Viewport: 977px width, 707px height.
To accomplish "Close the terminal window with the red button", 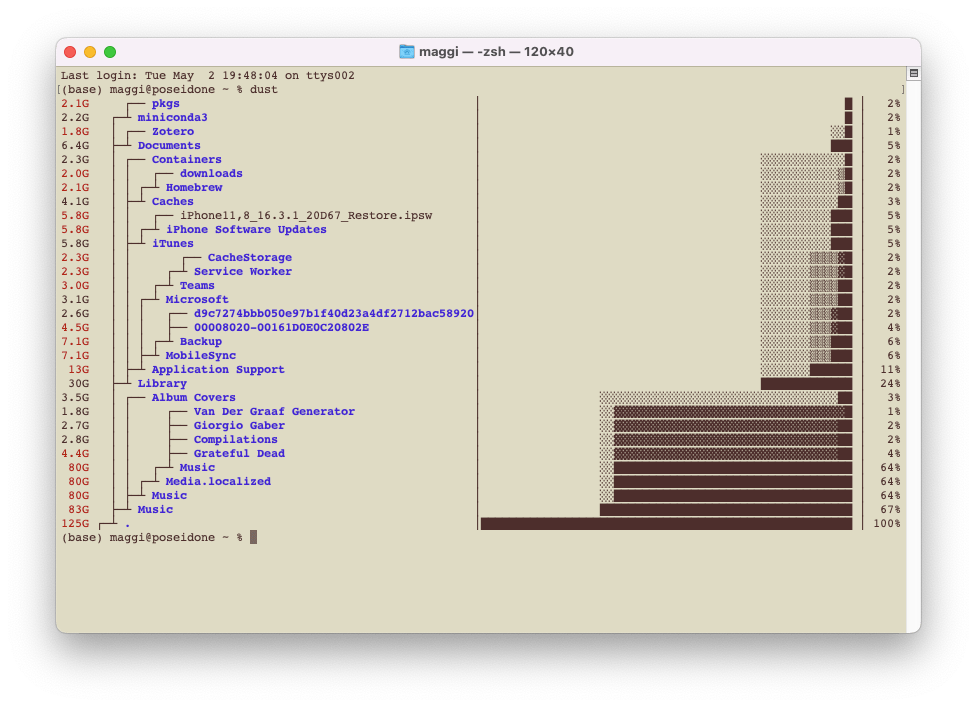I will [70, 52].
